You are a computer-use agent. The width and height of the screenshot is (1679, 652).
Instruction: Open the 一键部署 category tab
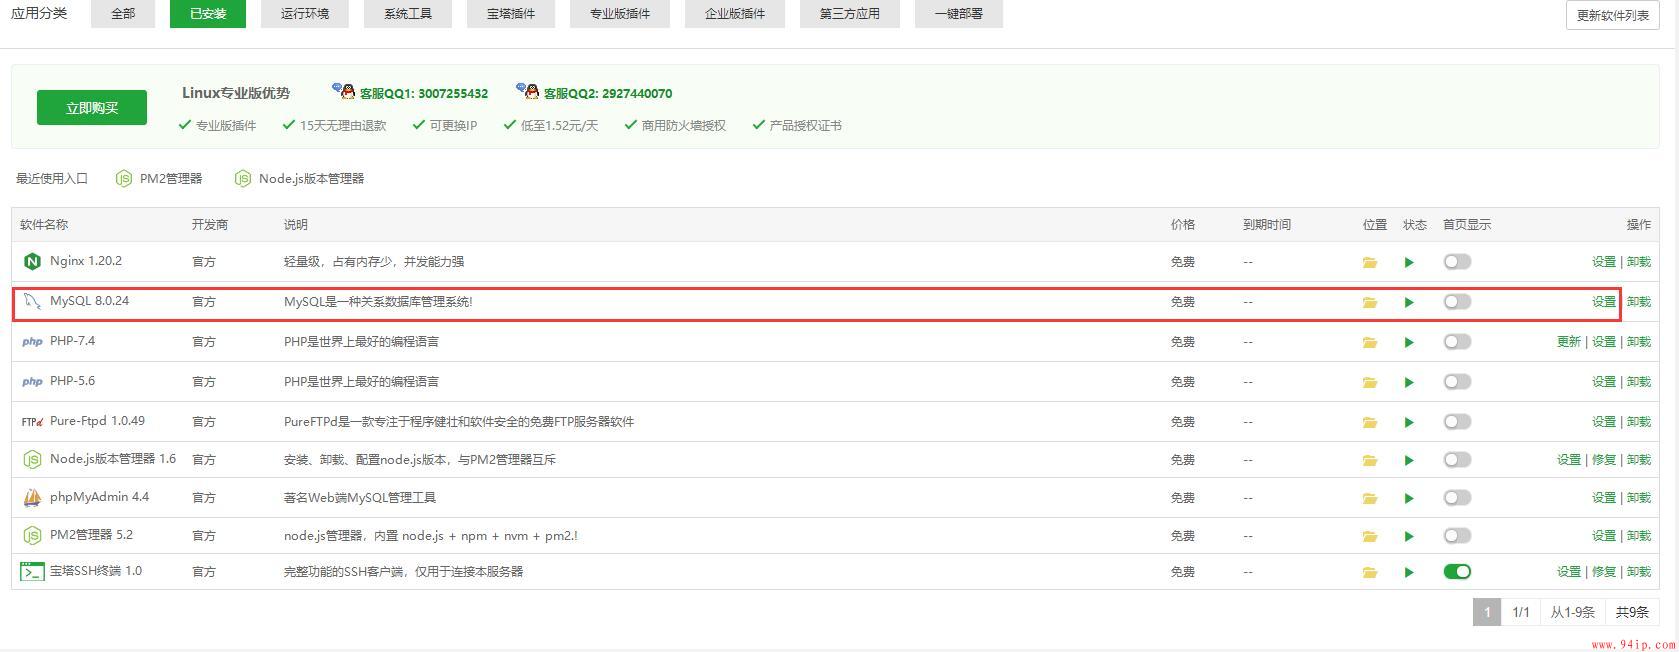tap(959, 14)
